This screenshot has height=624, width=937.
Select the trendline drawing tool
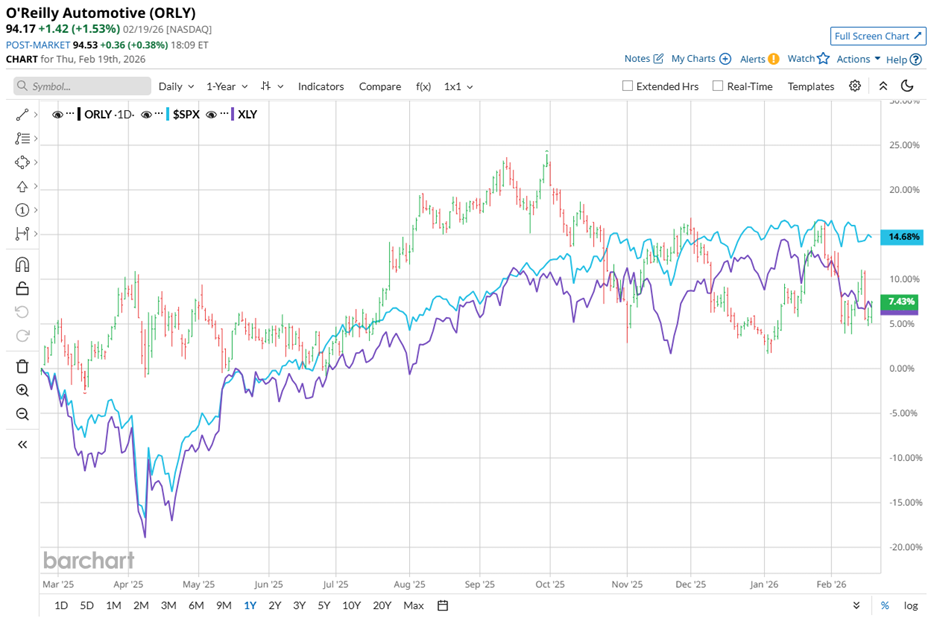pyautogui.click(x=20, y=113)
